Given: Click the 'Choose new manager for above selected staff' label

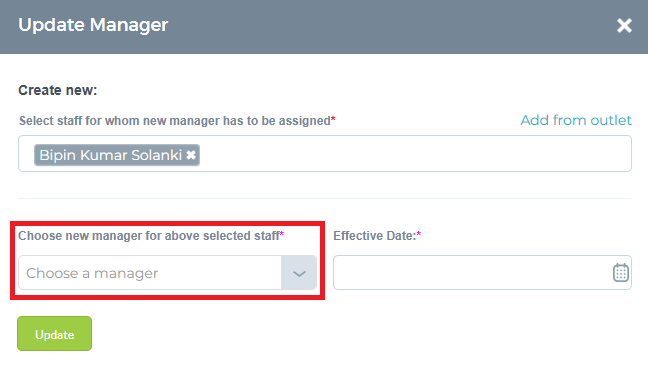Looking at the screenshot, I should [x=151, y=236].
